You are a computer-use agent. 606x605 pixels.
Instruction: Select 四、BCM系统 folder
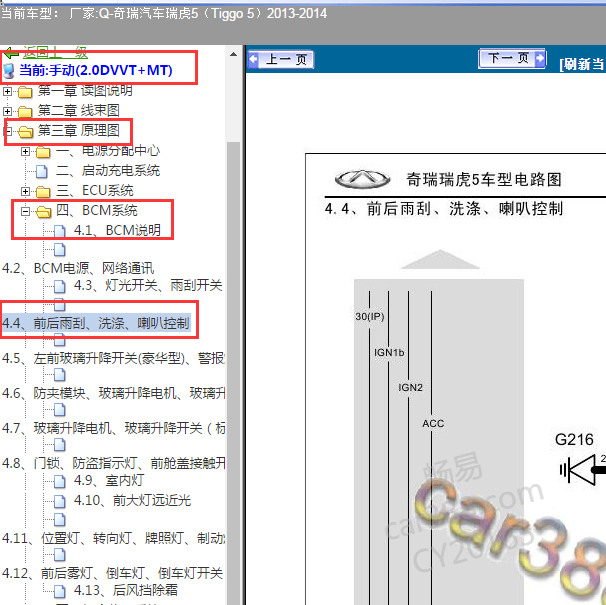tap(97, 210)
